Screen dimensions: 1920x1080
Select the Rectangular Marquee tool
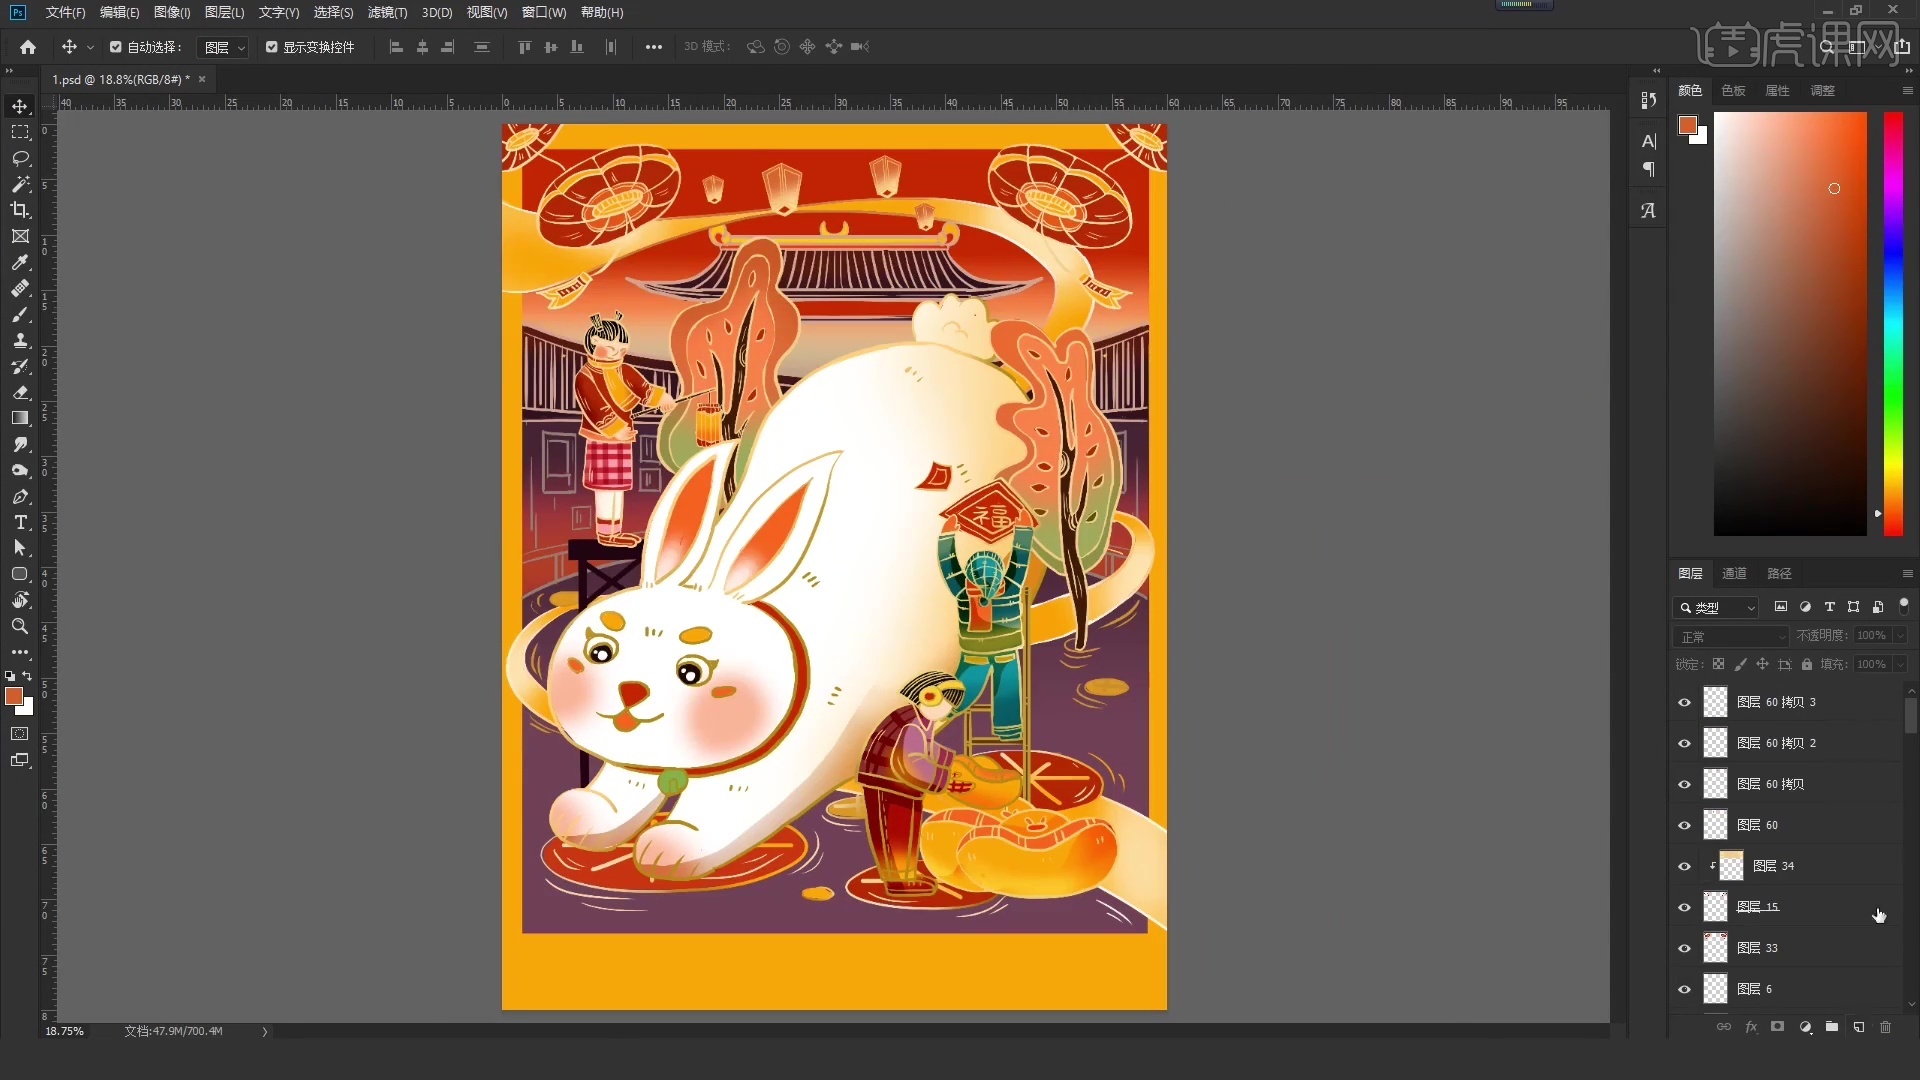(x=20, y=132)
